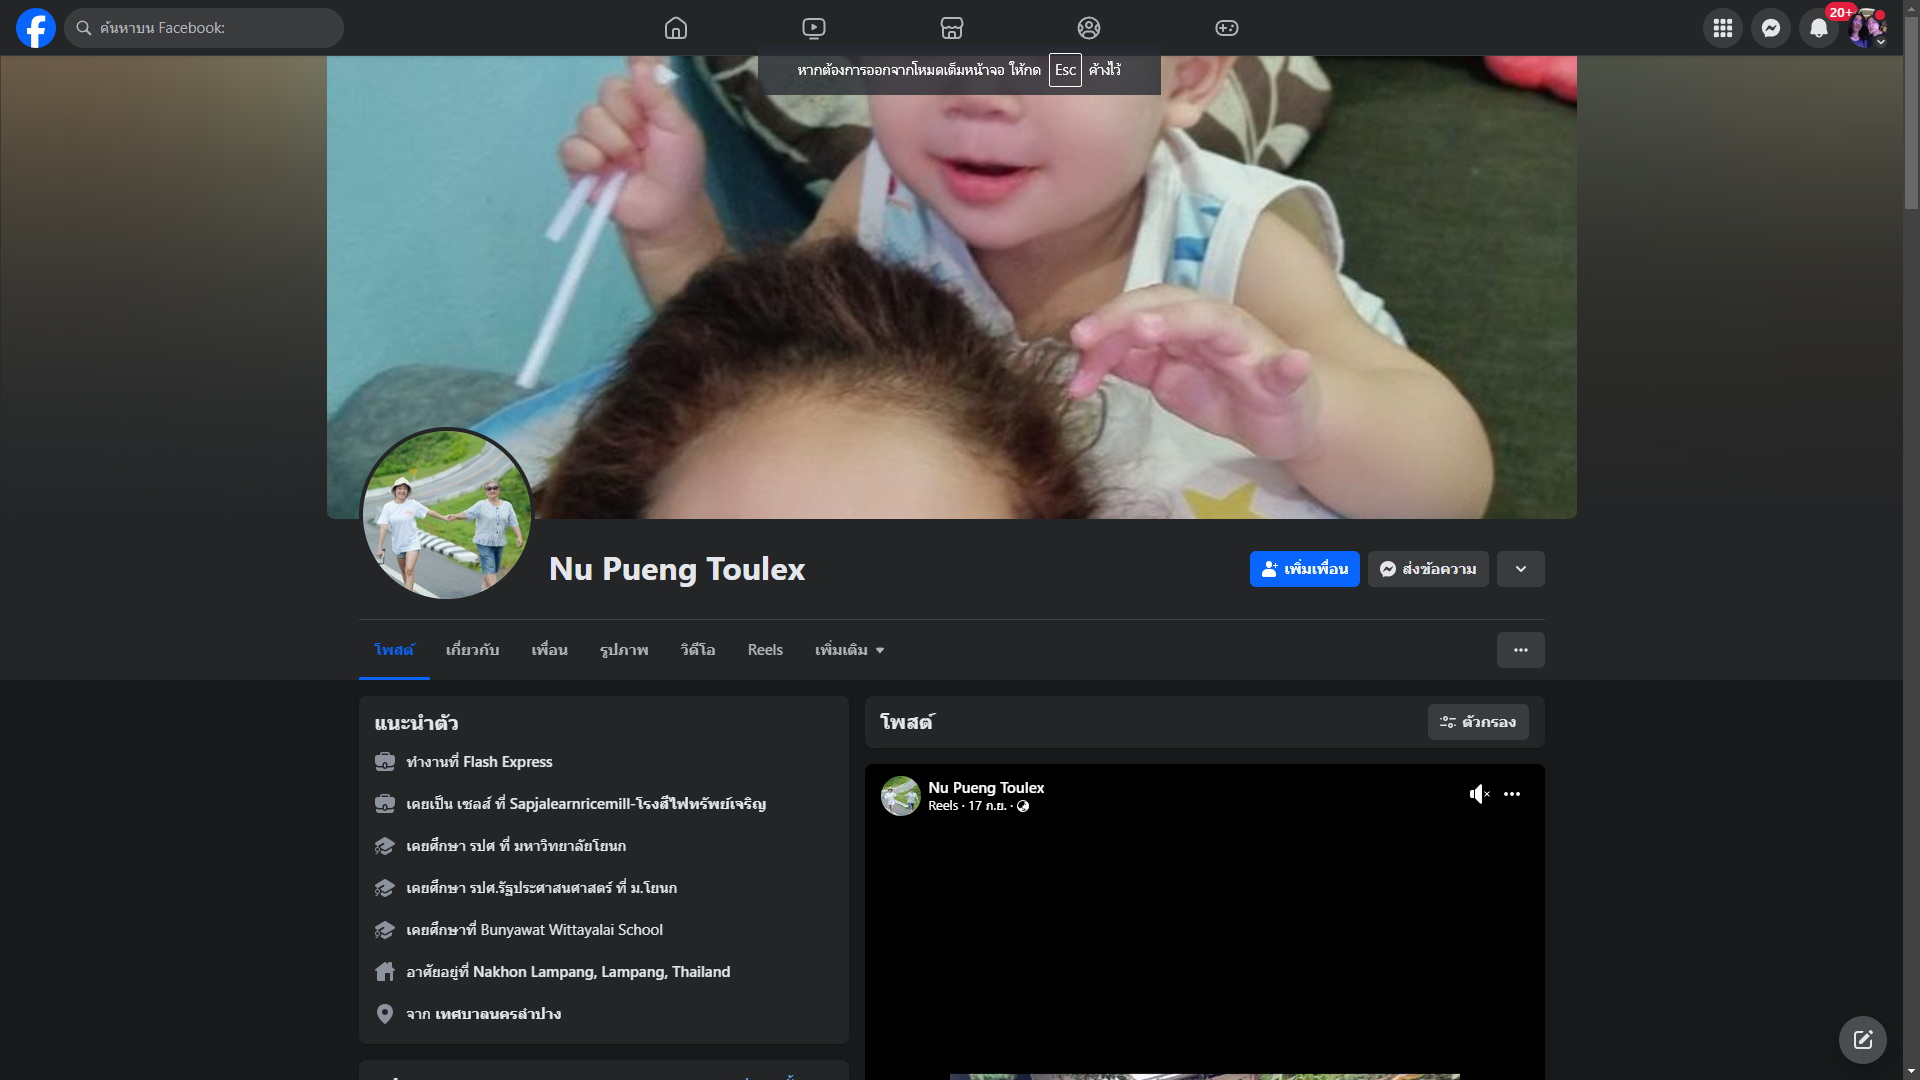
Task: Open the Gaming icon
Action: (1227, 28)
